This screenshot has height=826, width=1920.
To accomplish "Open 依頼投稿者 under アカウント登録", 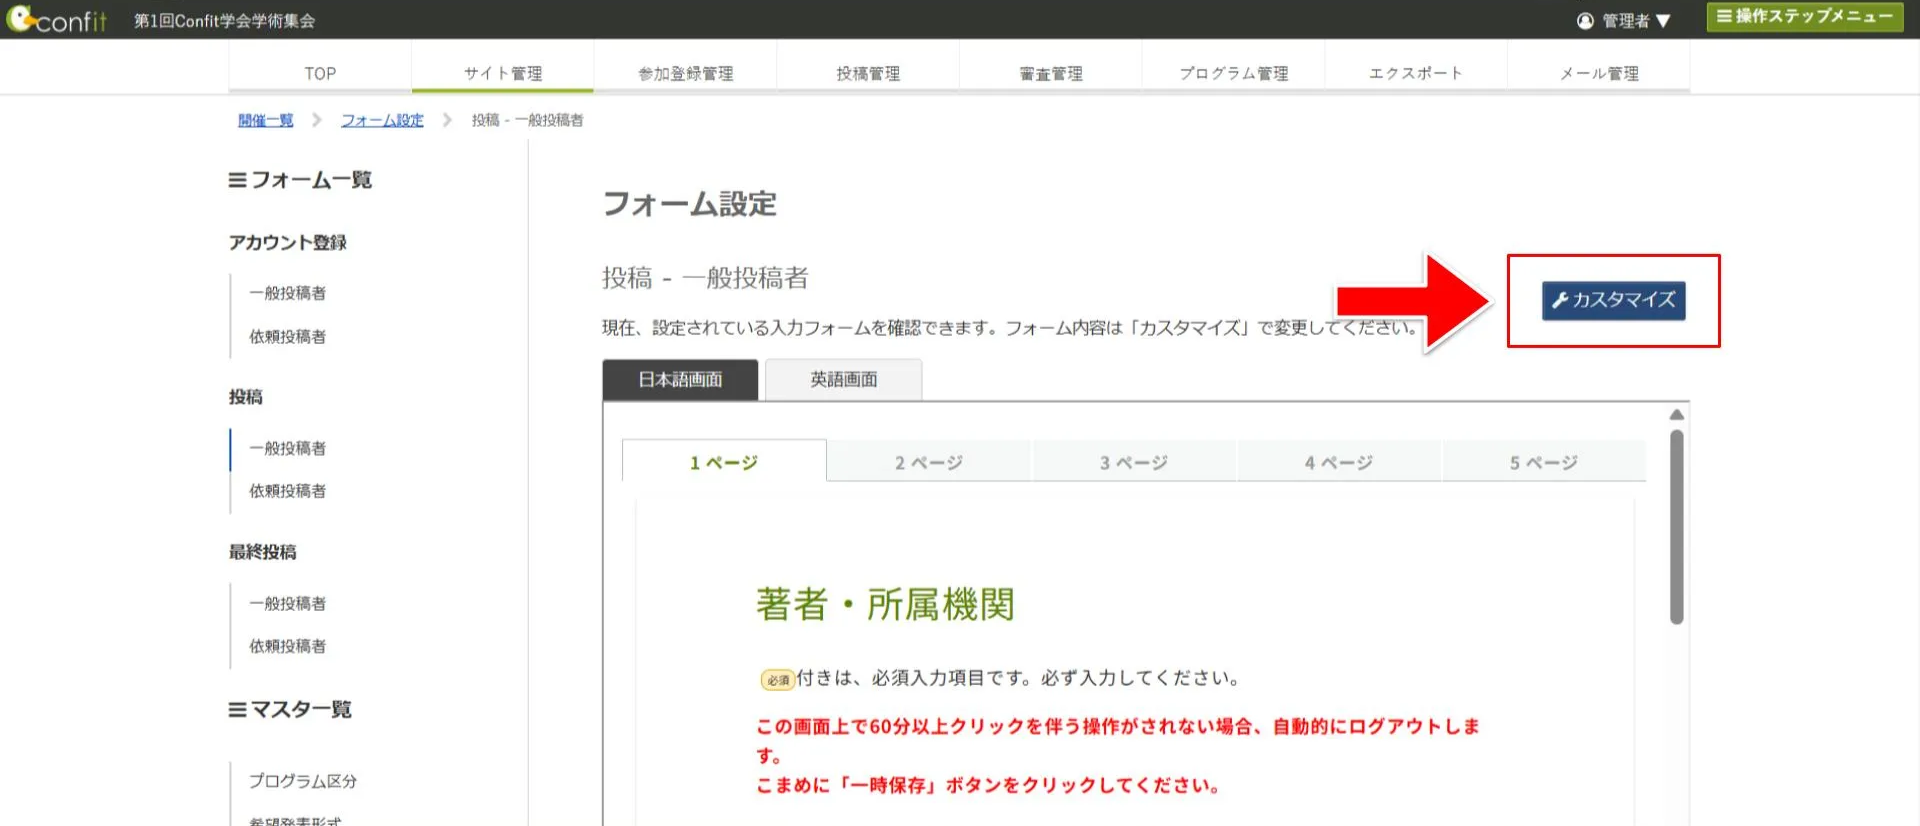I will (288, 337).
